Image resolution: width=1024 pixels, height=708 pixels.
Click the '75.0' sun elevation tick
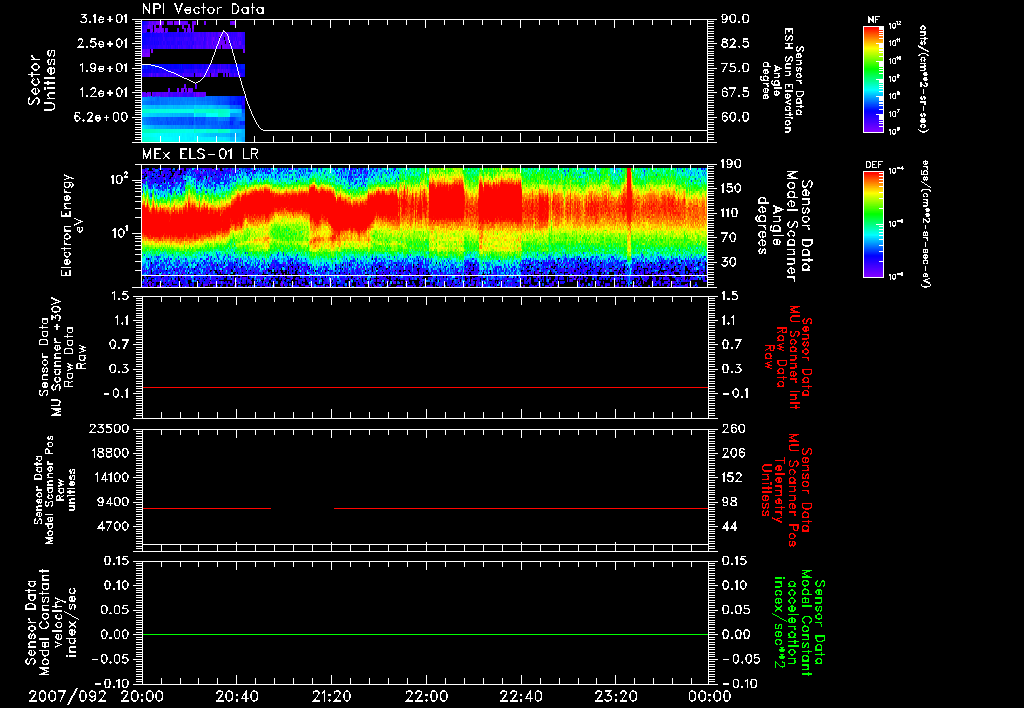(x=735, y=68)
